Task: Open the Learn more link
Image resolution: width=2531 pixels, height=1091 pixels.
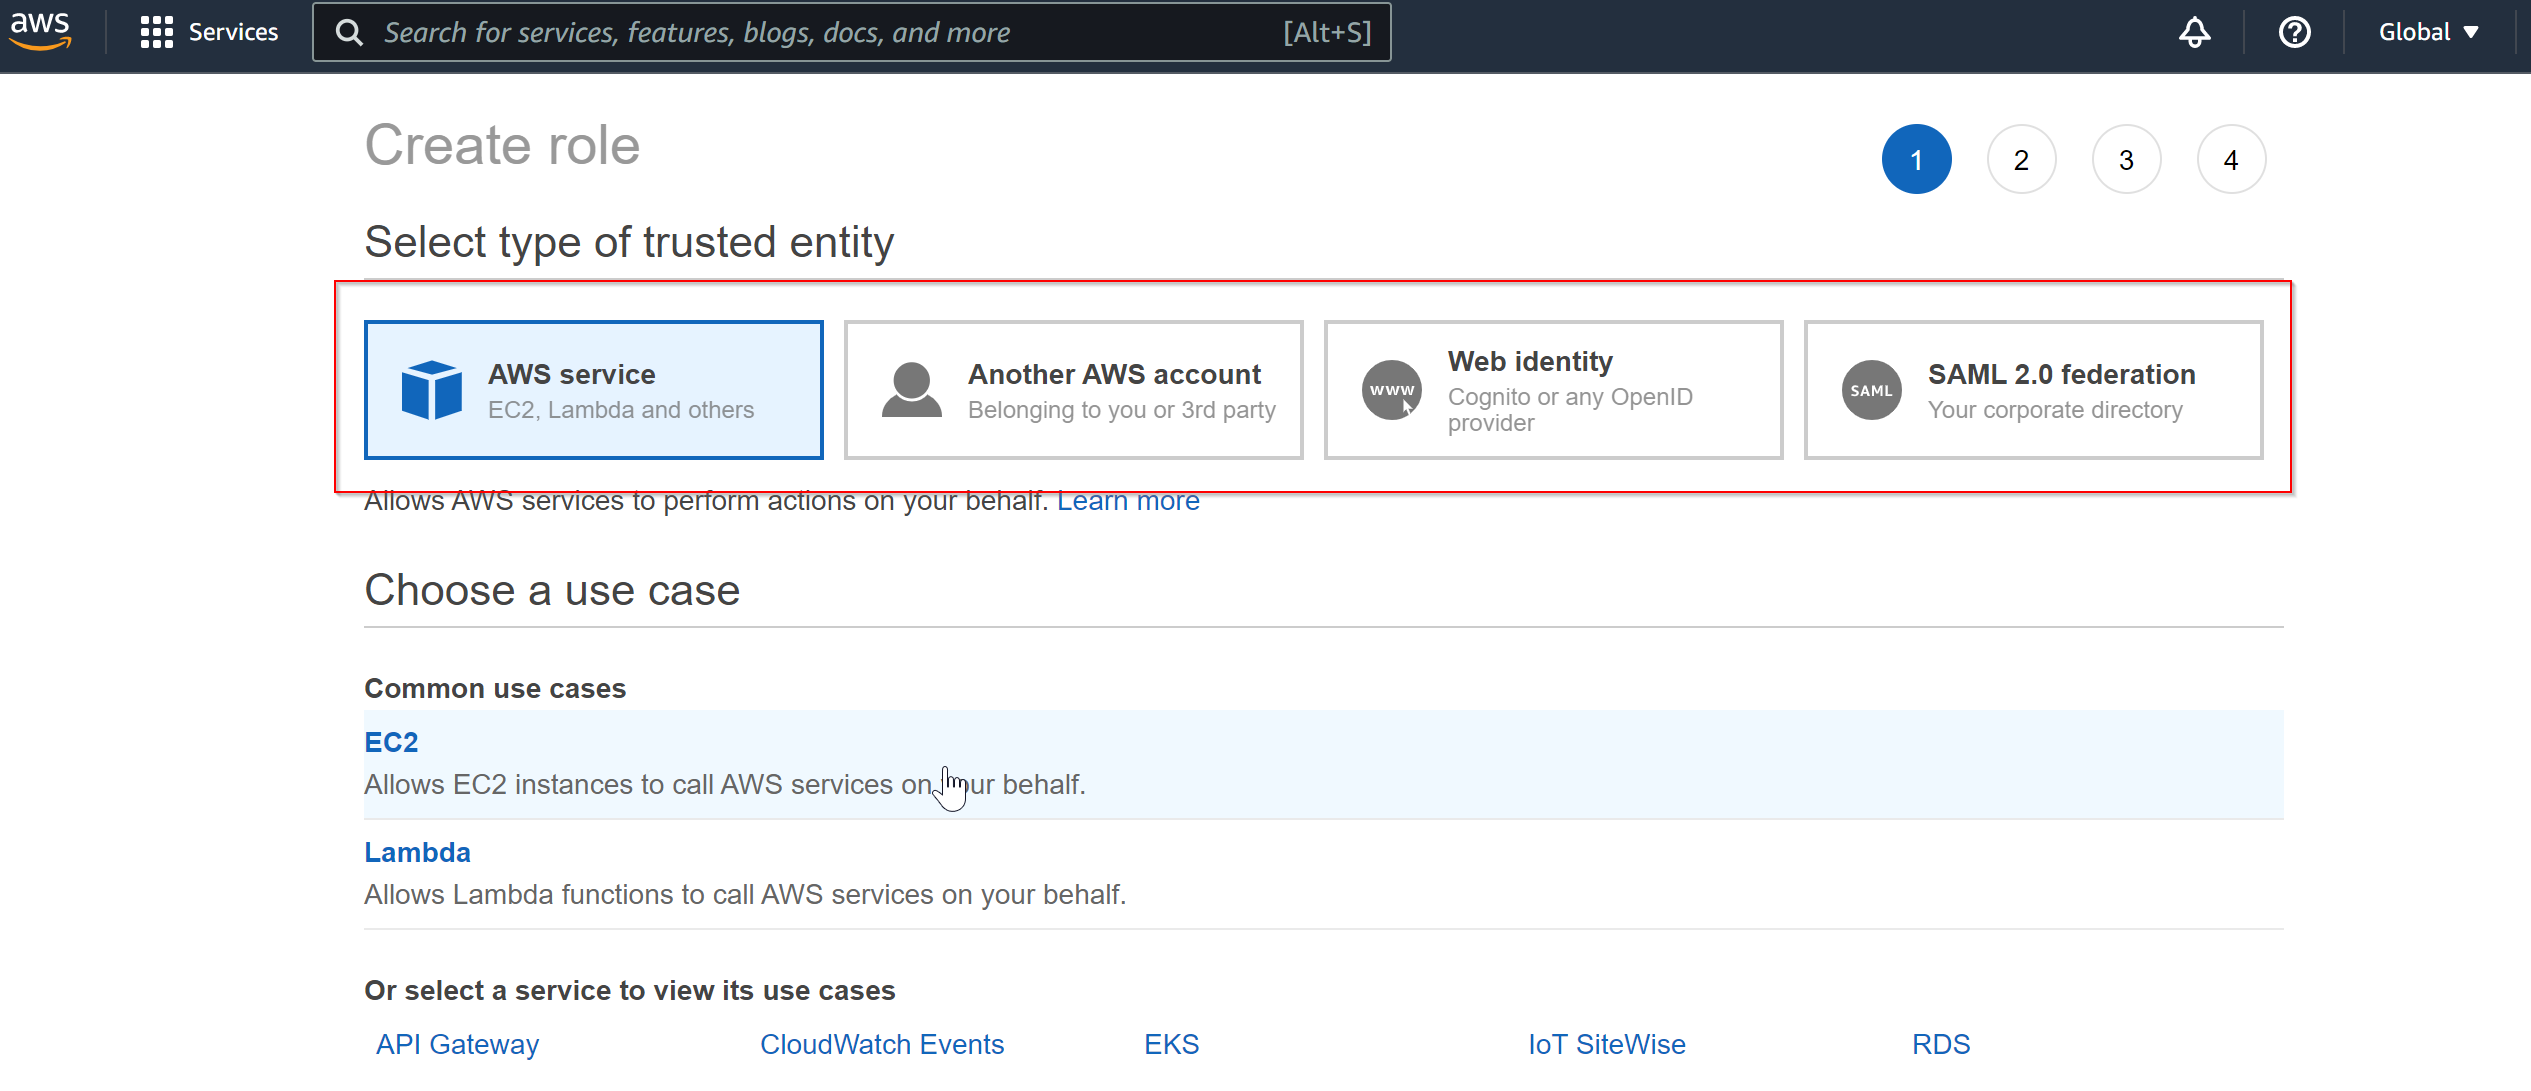Action: pos(1128,500)
